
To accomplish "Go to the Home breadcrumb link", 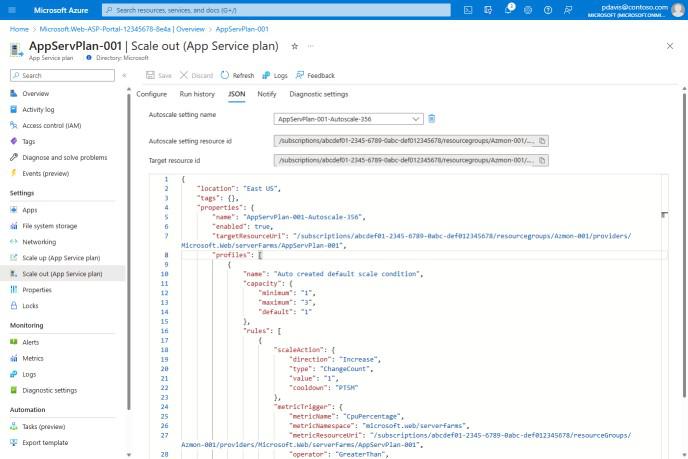I will pos(19,29).
